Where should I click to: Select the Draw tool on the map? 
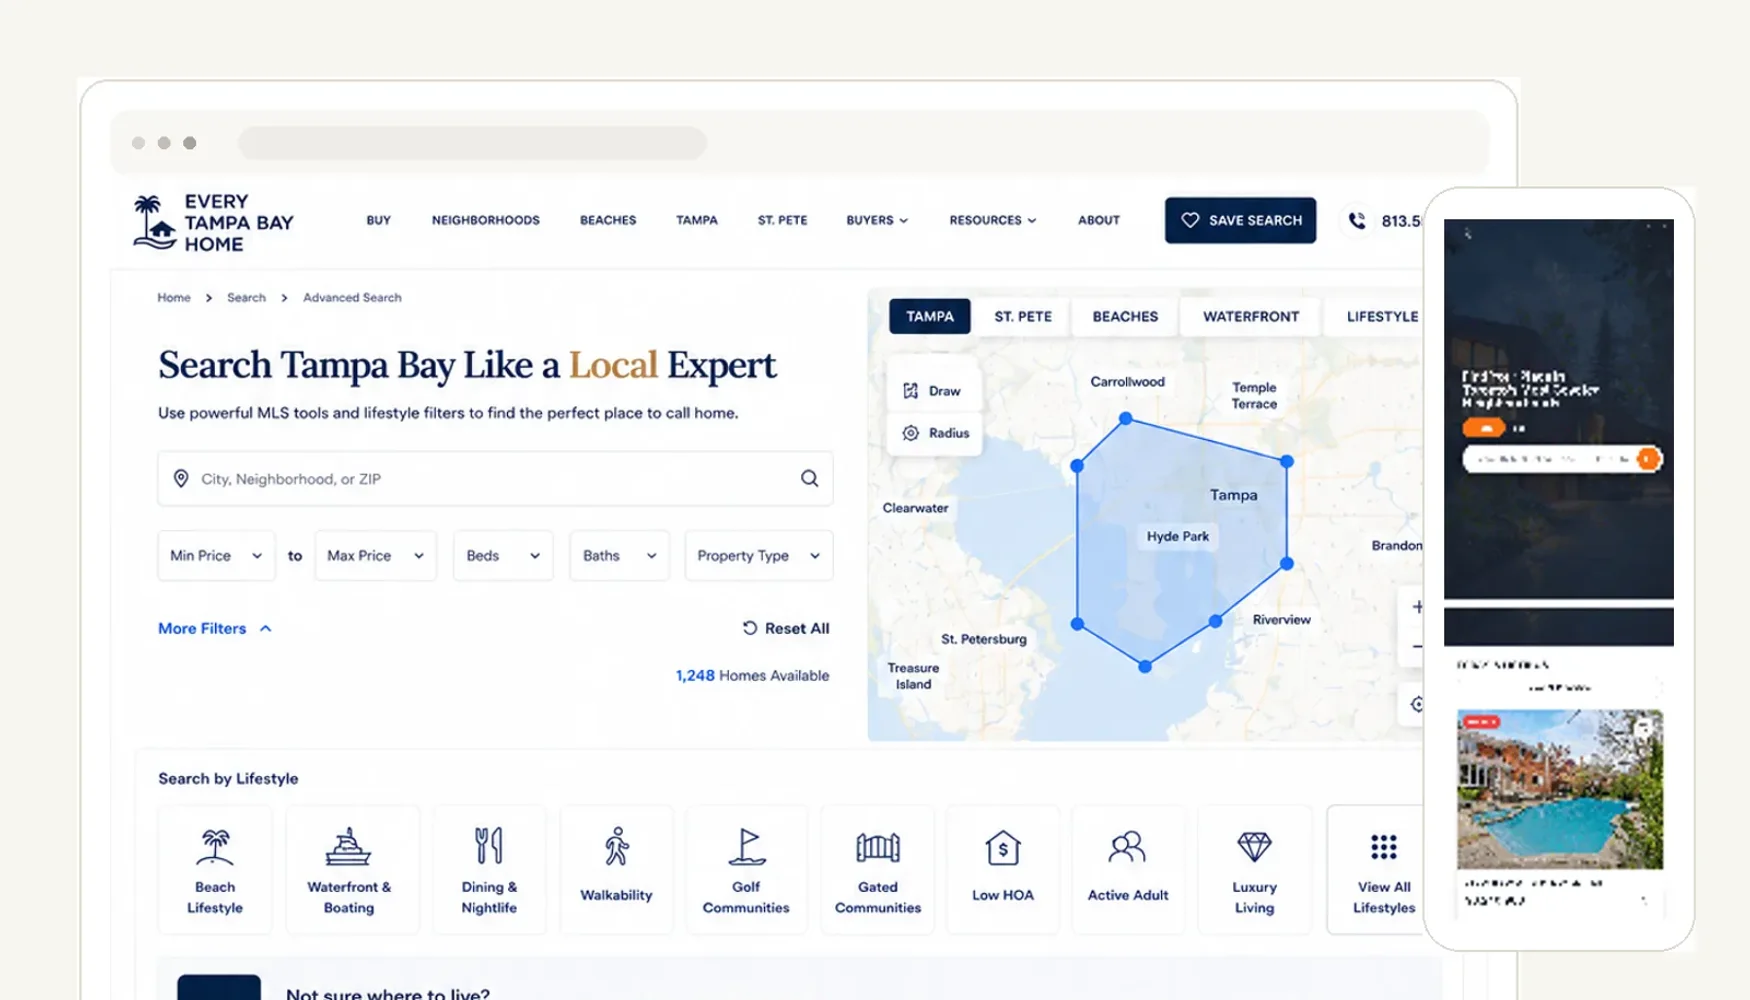(933, 391)
